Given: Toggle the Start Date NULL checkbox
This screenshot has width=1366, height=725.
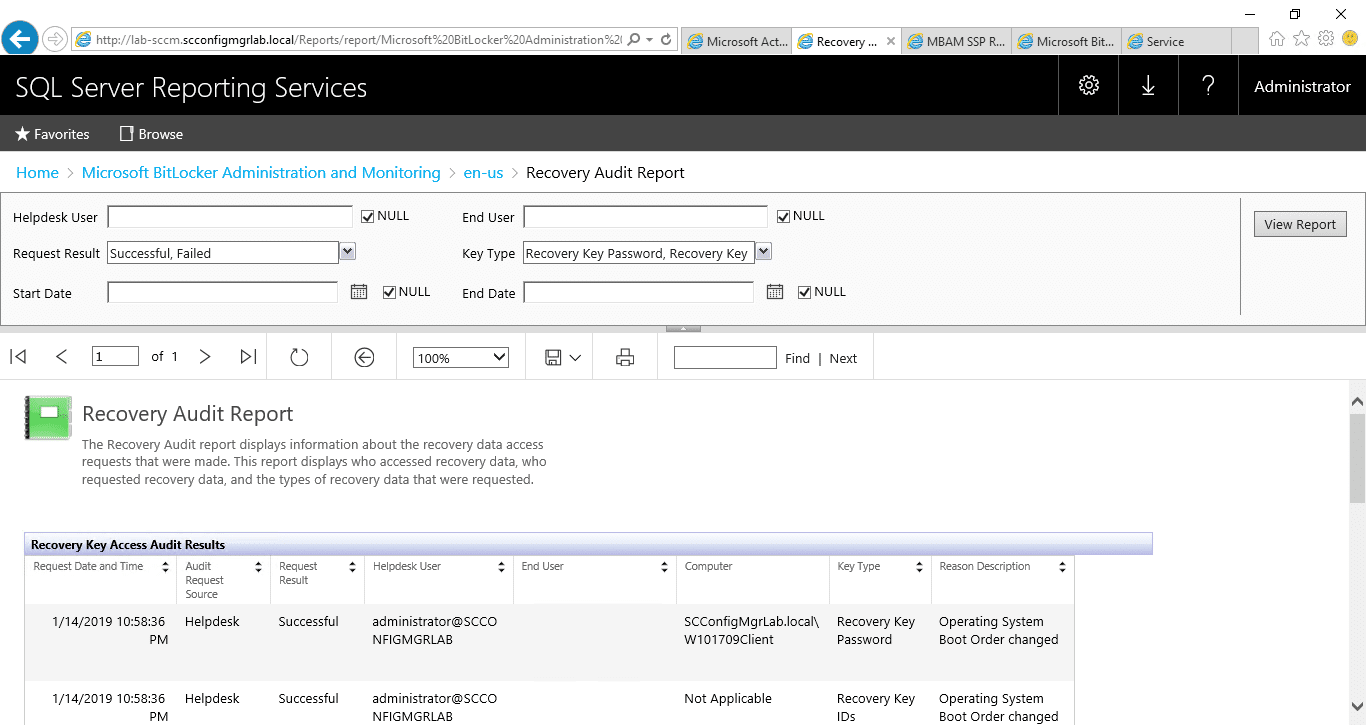Looking at the screenshot, I should coord(390,292).
